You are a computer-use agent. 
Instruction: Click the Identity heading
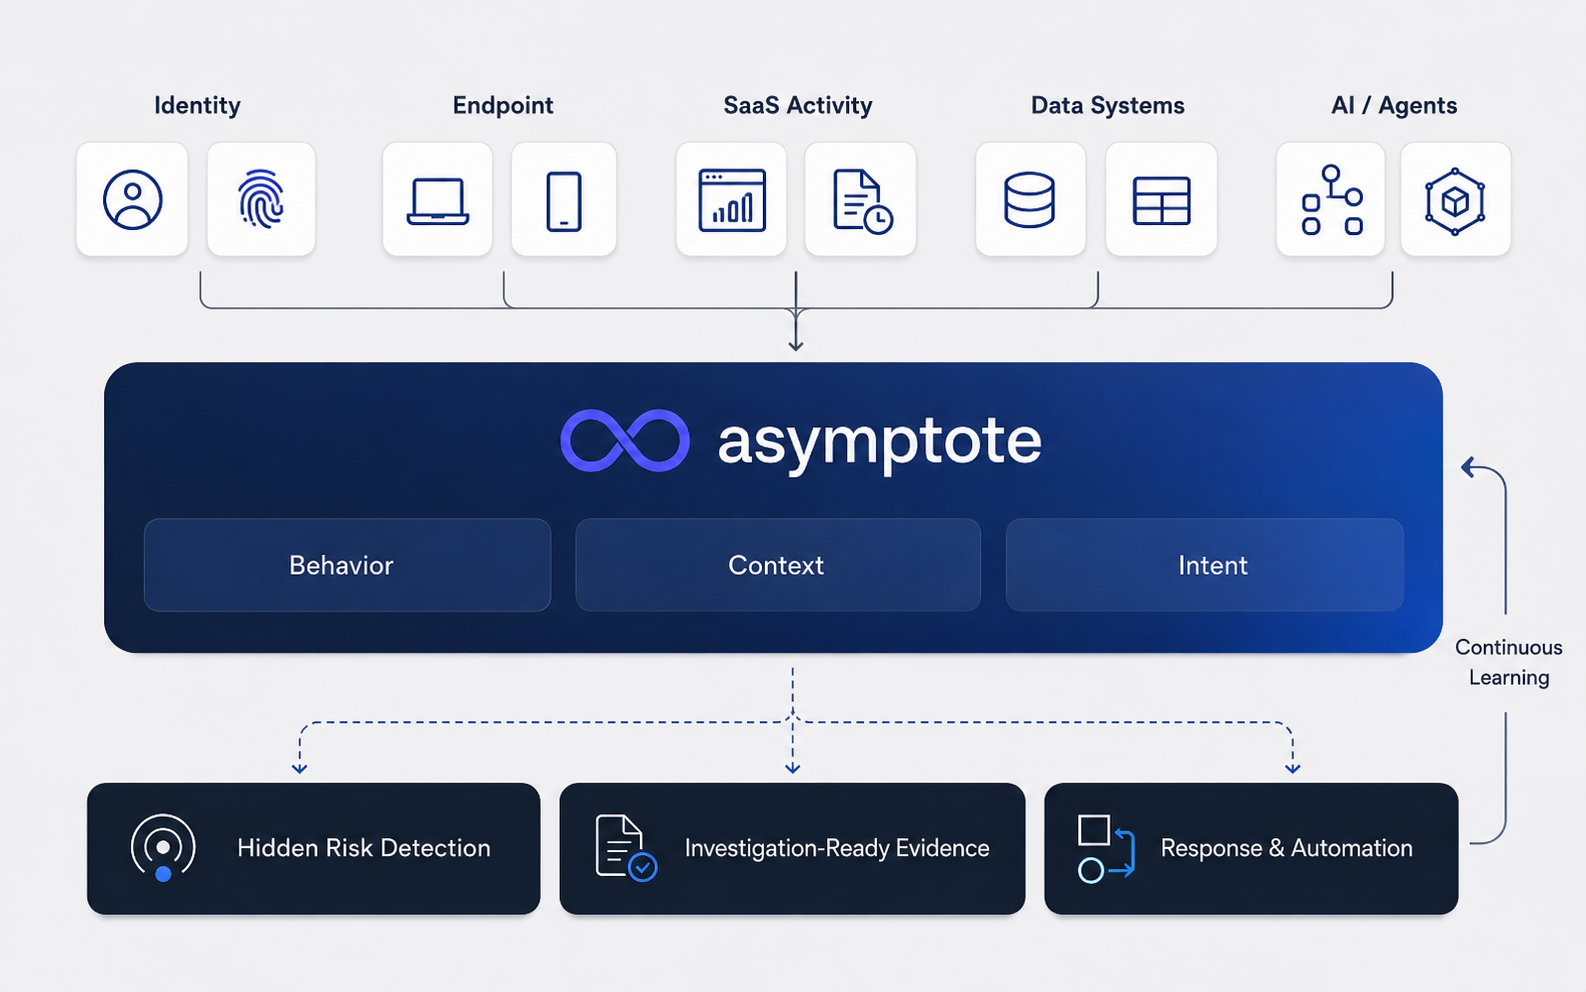click(197, 106)
